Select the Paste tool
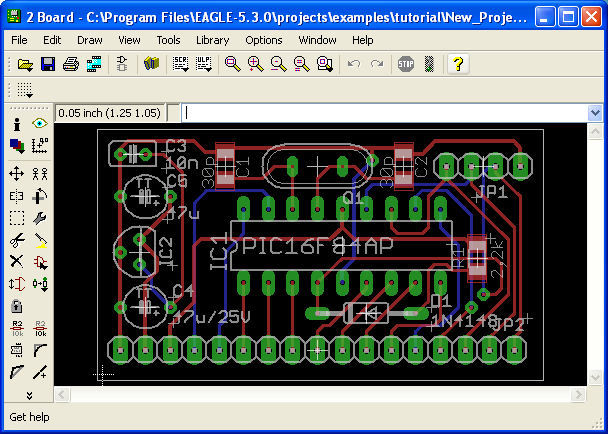The height and width of the screenshot is (434, 608). pyautogui.click(x=40, y=240)
